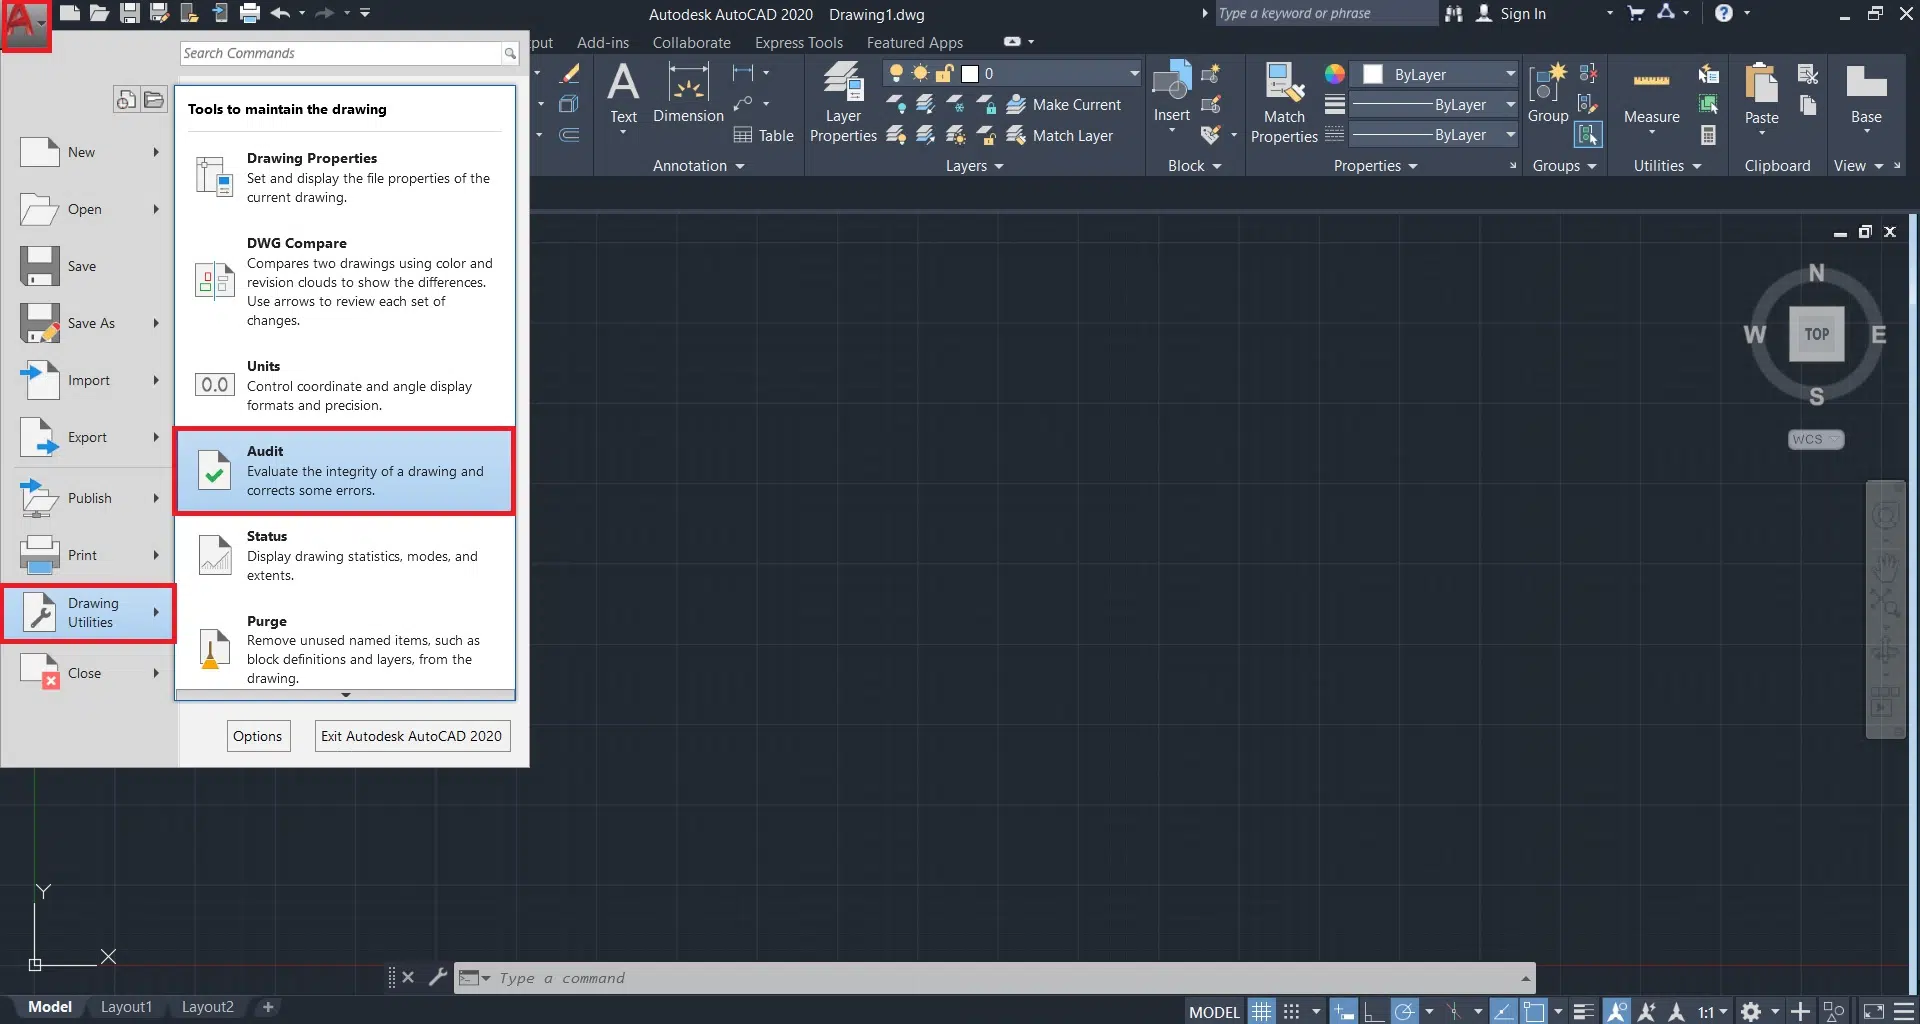Expand the Save As submenu arrow
Viewport: 1920px width, 1024px height.
156,323
